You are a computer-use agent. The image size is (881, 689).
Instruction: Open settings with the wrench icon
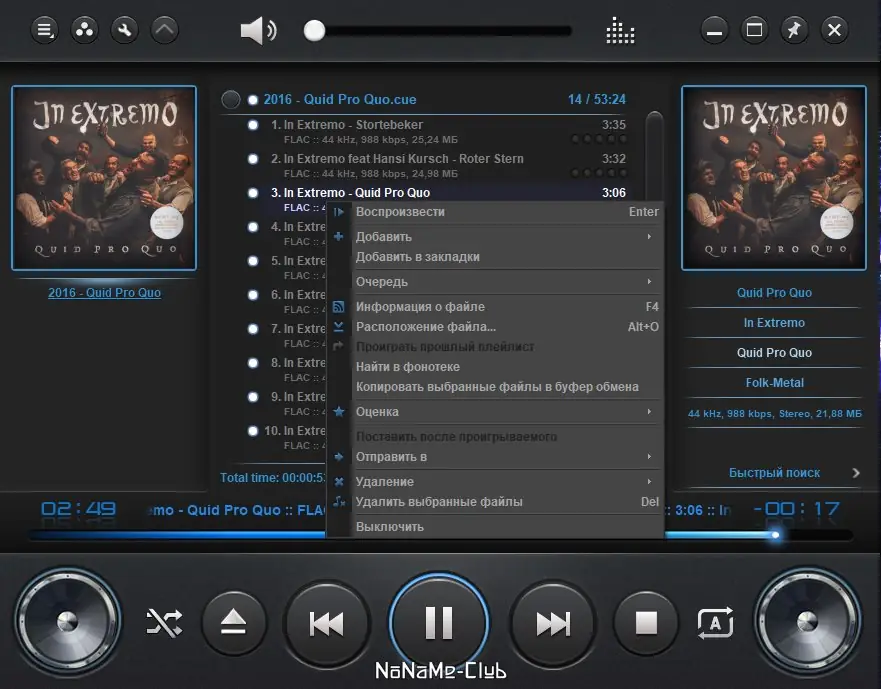click(x=124, y=29)
